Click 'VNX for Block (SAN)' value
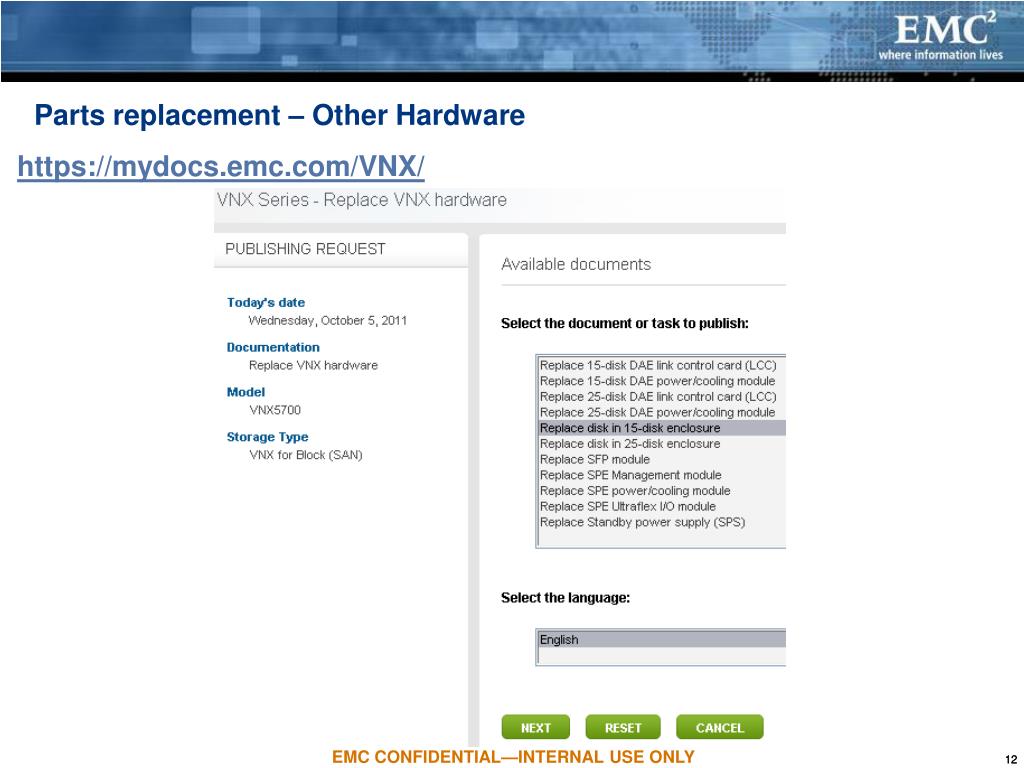The height and width of the screenshot is (768, 1024). [x=306, y=455]
